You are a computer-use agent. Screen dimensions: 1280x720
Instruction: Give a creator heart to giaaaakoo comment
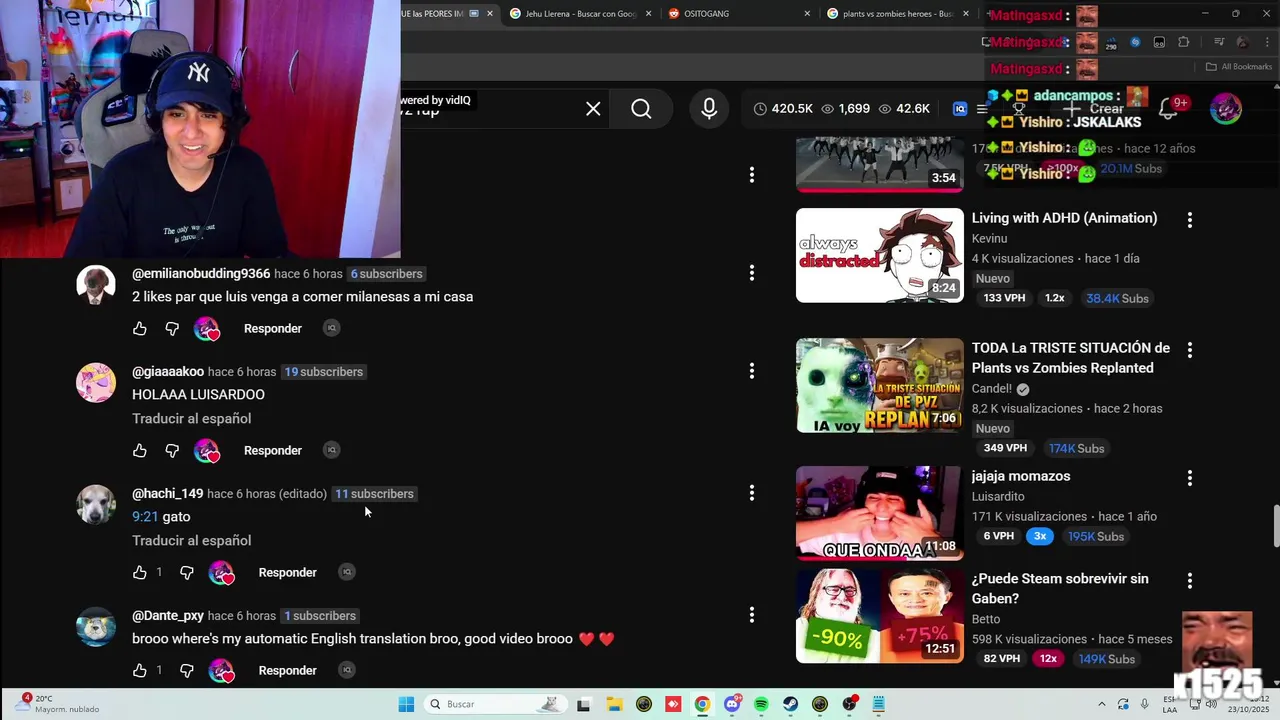click(207, 450)
